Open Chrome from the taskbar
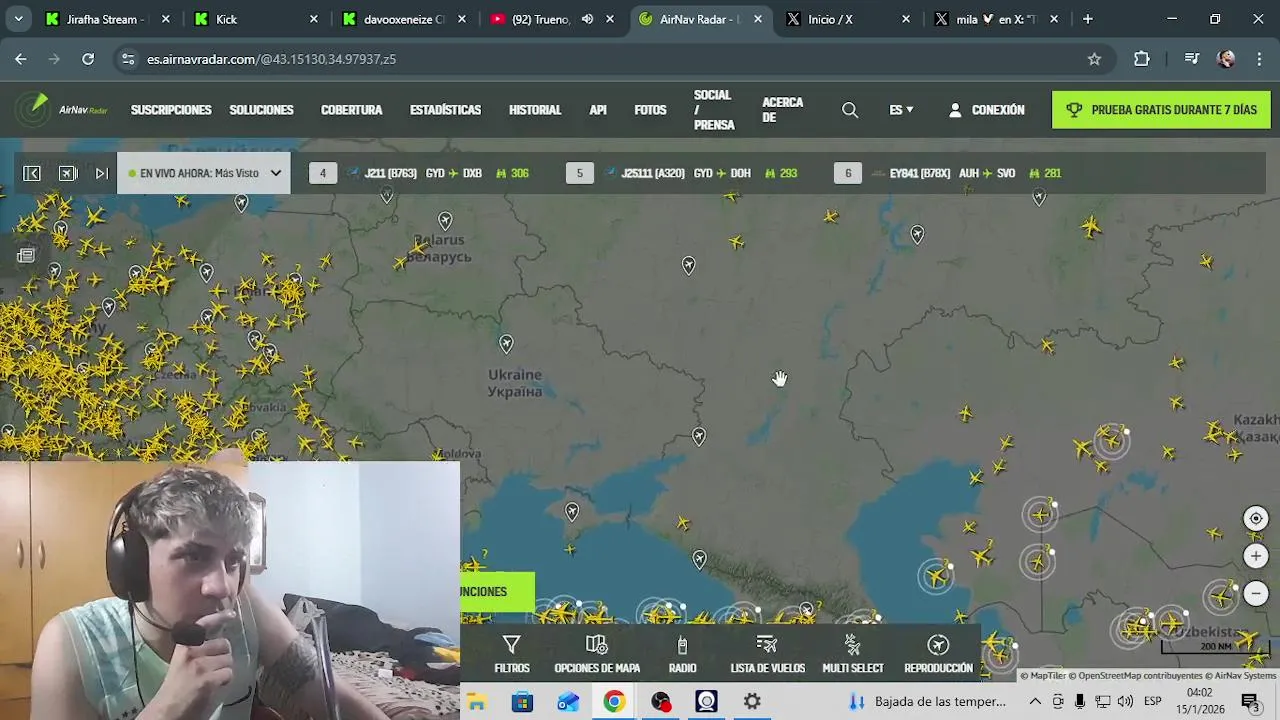The height and width of the screenshot is (720, 1280). pyautogui.click(x=614, y=702)
